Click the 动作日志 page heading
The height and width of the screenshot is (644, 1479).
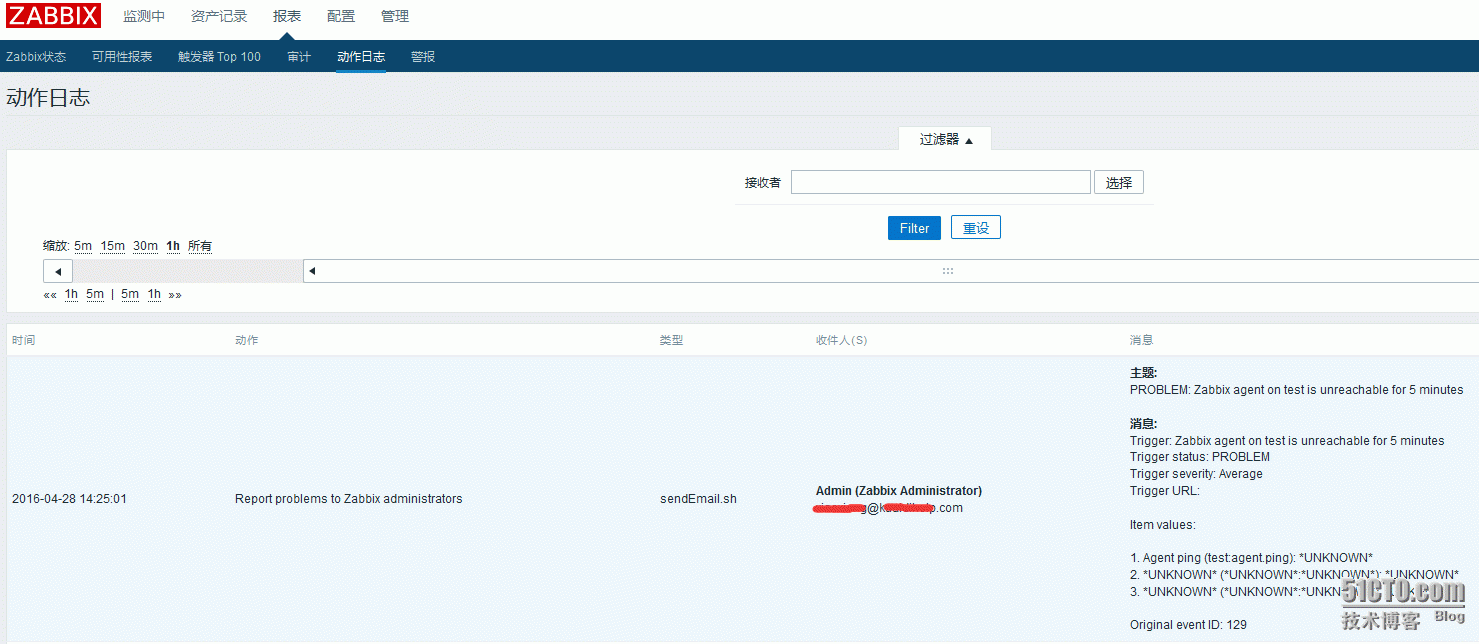(x=48, y=97)
